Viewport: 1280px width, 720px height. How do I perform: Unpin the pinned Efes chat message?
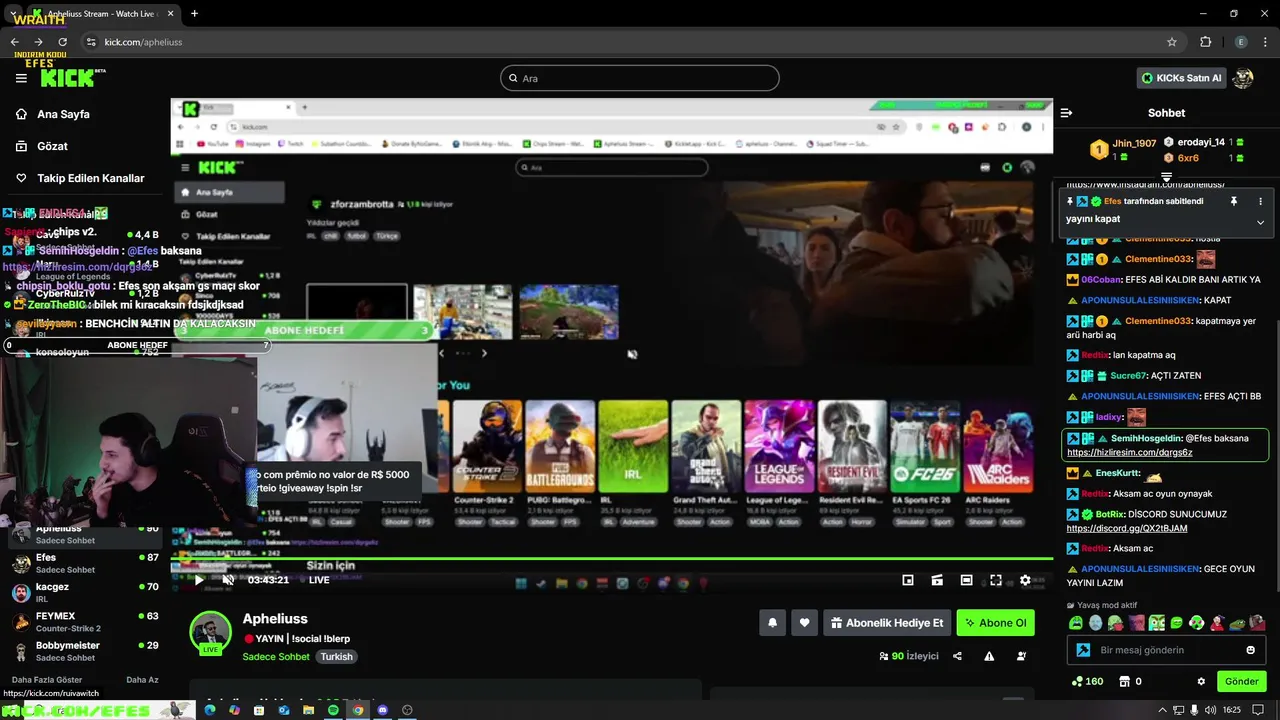(x=1233, y=201)
